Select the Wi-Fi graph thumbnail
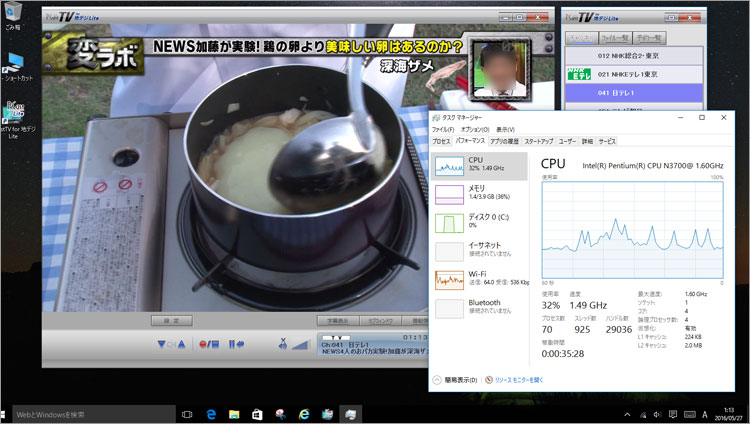The height and width of the screenshot is (424, 750). click(449, 280)
